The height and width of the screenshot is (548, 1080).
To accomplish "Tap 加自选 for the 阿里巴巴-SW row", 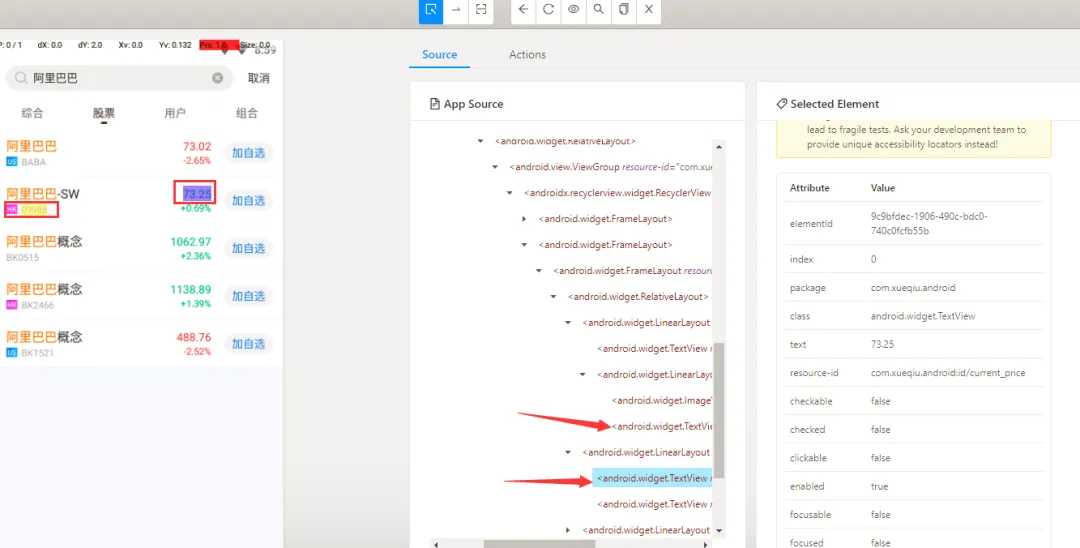I will (x=249, y=200).
